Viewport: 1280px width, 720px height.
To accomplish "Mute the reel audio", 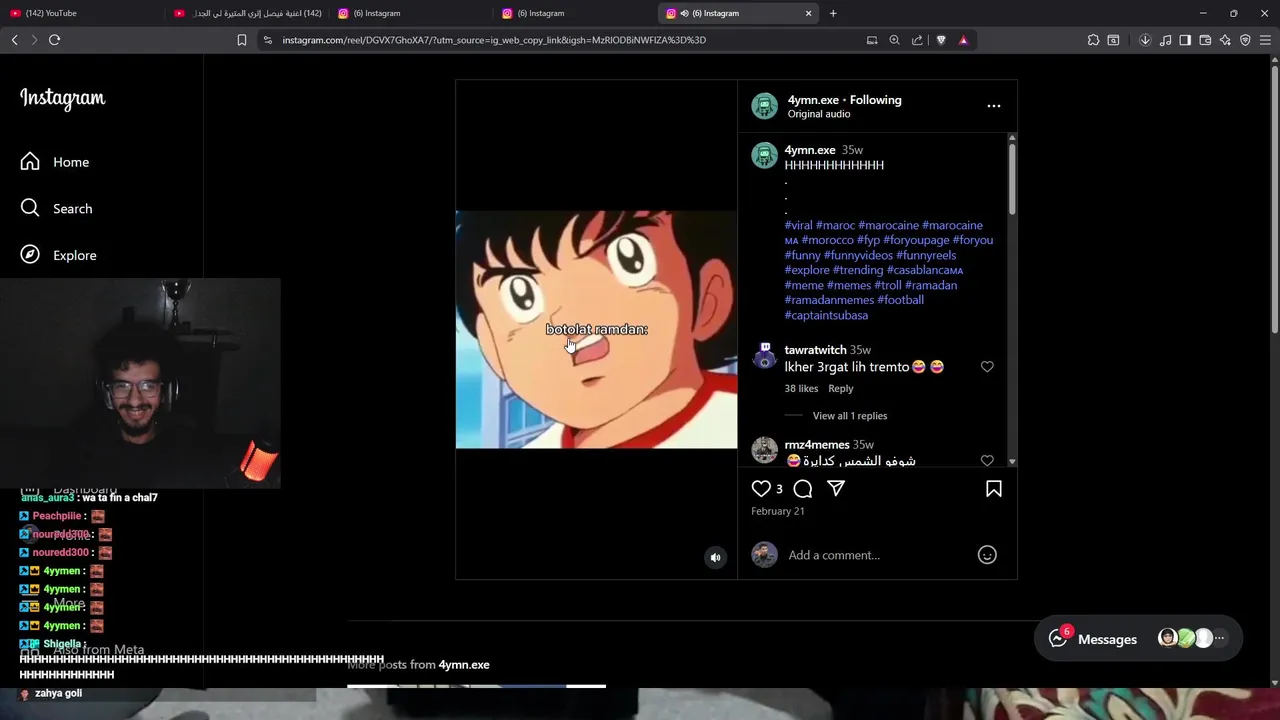I will (715, 558).
